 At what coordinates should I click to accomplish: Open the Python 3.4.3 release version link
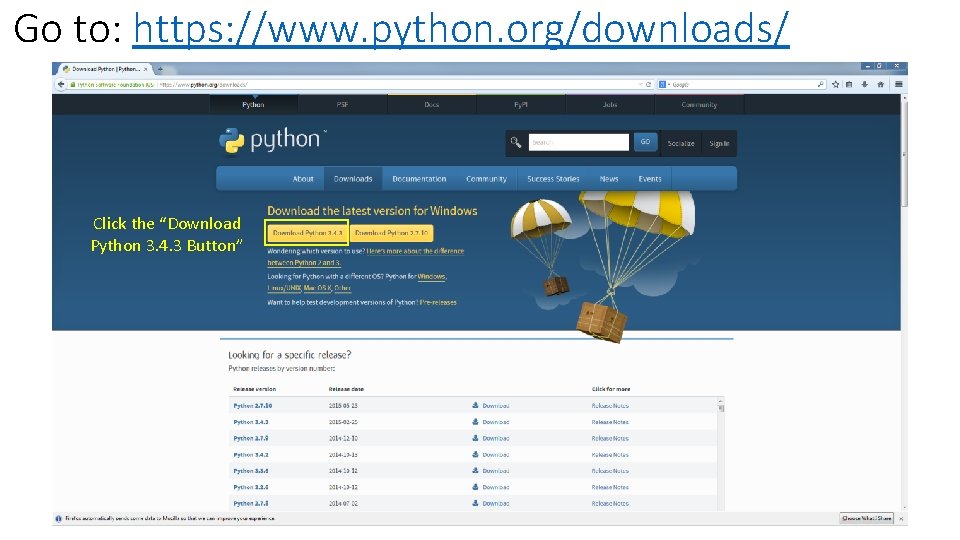[x=250, y=422]
